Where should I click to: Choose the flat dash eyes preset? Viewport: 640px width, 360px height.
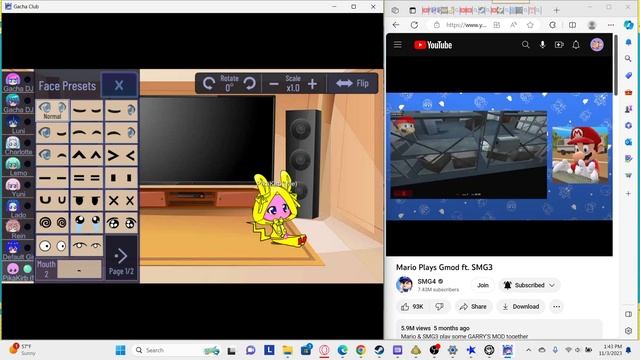[52, 178]
